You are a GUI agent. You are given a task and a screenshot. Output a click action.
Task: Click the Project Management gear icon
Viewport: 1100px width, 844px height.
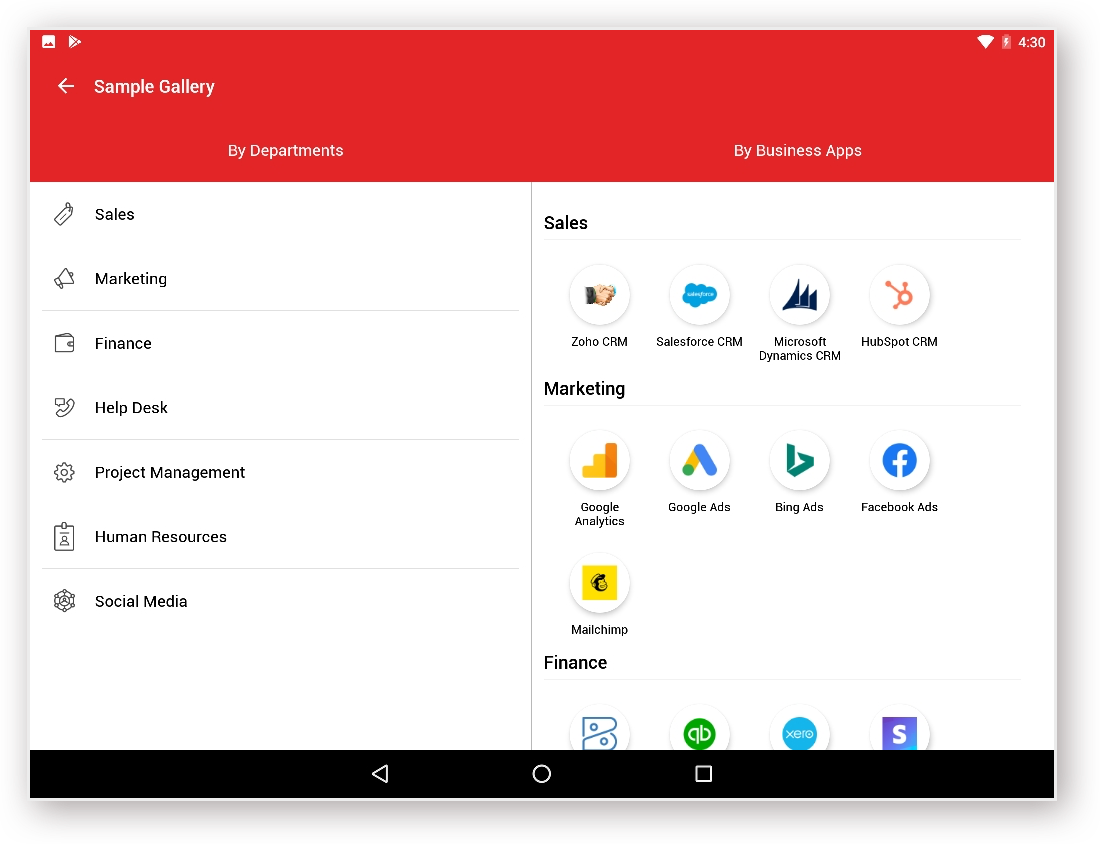point(64,472)
